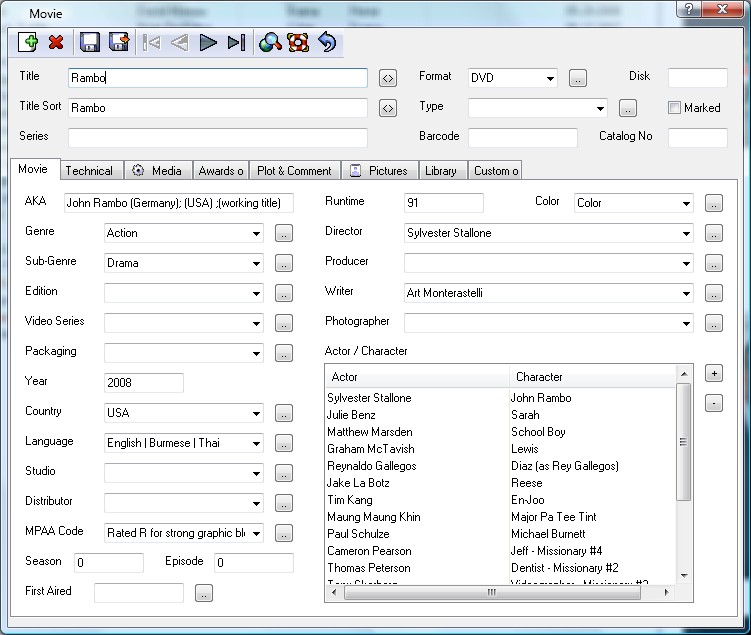Click ellipsis button next to Color
The image size is (751, 635).
tap(714, 204)
